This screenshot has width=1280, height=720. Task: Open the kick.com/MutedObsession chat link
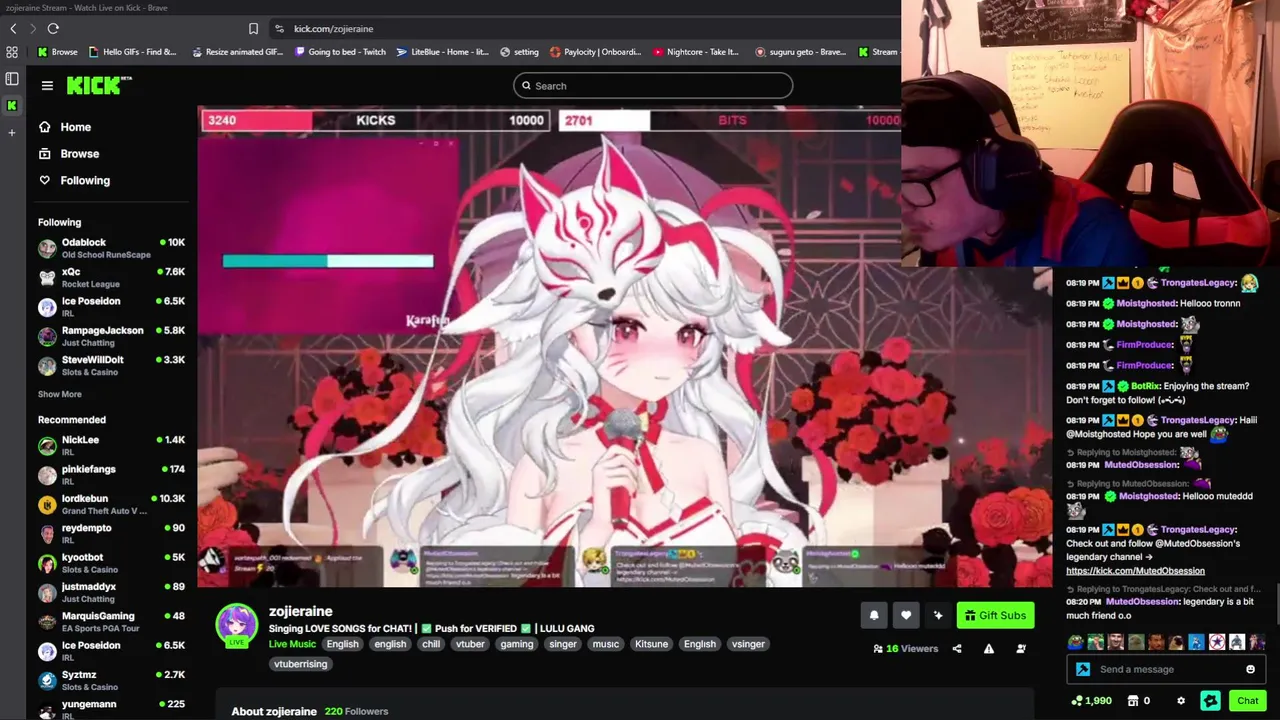1135,571
